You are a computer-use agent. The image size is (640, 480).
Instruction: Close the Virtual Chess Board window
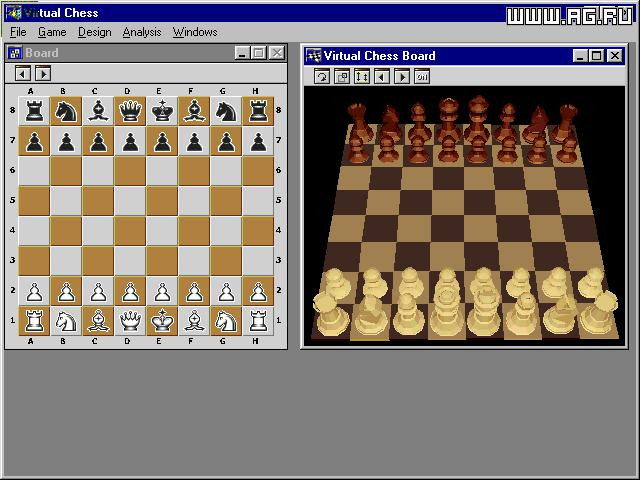[x=615, y=56]
